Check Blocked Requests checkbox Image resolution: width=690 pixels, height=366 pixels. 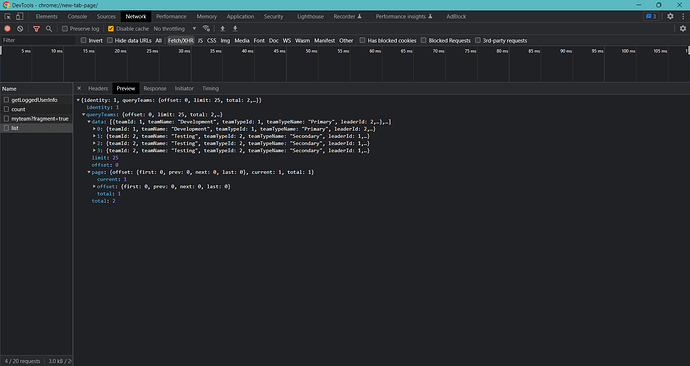pos(423,40)
